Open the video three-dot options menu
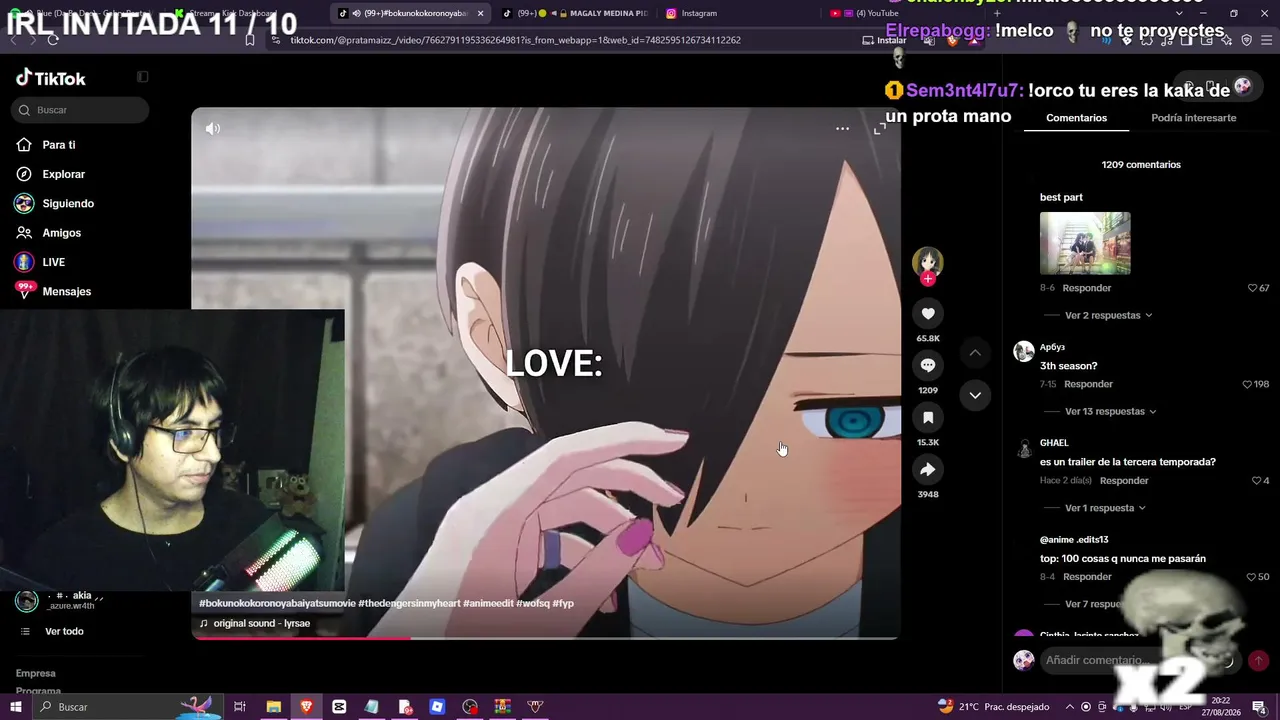The image size is (1280, 720). [x=842, y=128]
